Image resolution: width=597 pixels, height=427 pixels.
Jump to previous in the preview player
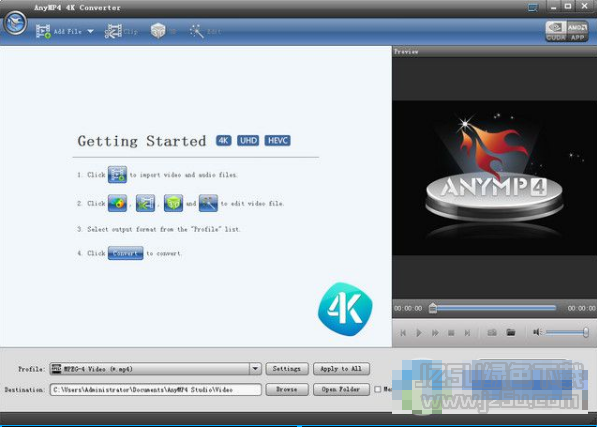click(x=403, y=333)
